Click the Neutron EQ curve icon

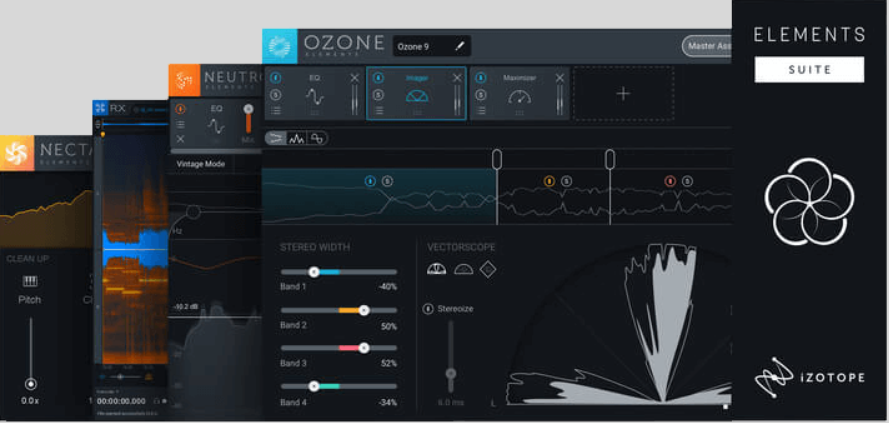[x=215, y=126]
